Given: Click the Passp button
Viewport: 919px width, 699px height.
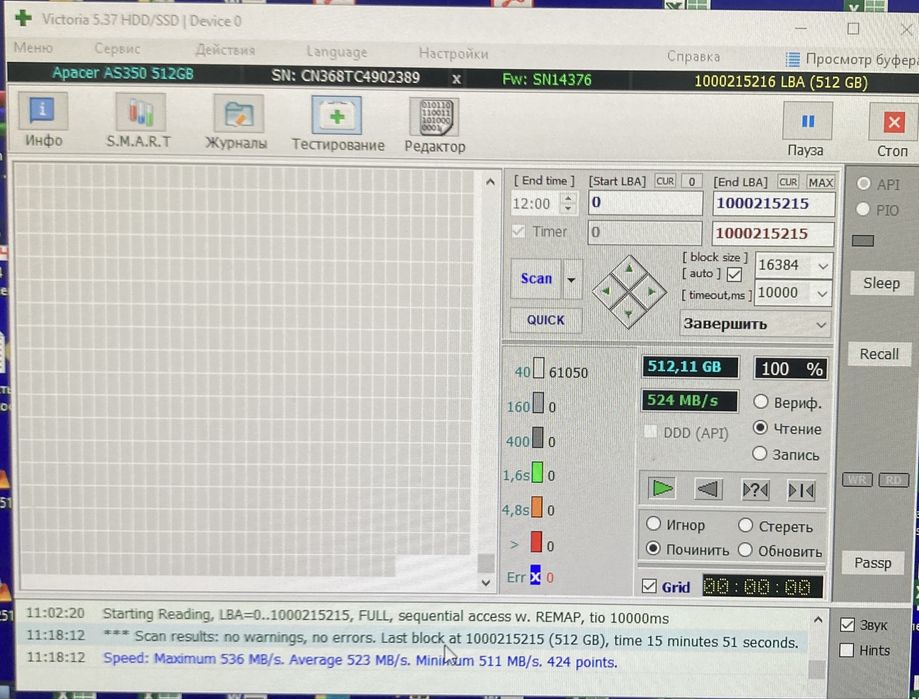Looking at the screenshot, I should pyautogui.click(x=872, y=562).
